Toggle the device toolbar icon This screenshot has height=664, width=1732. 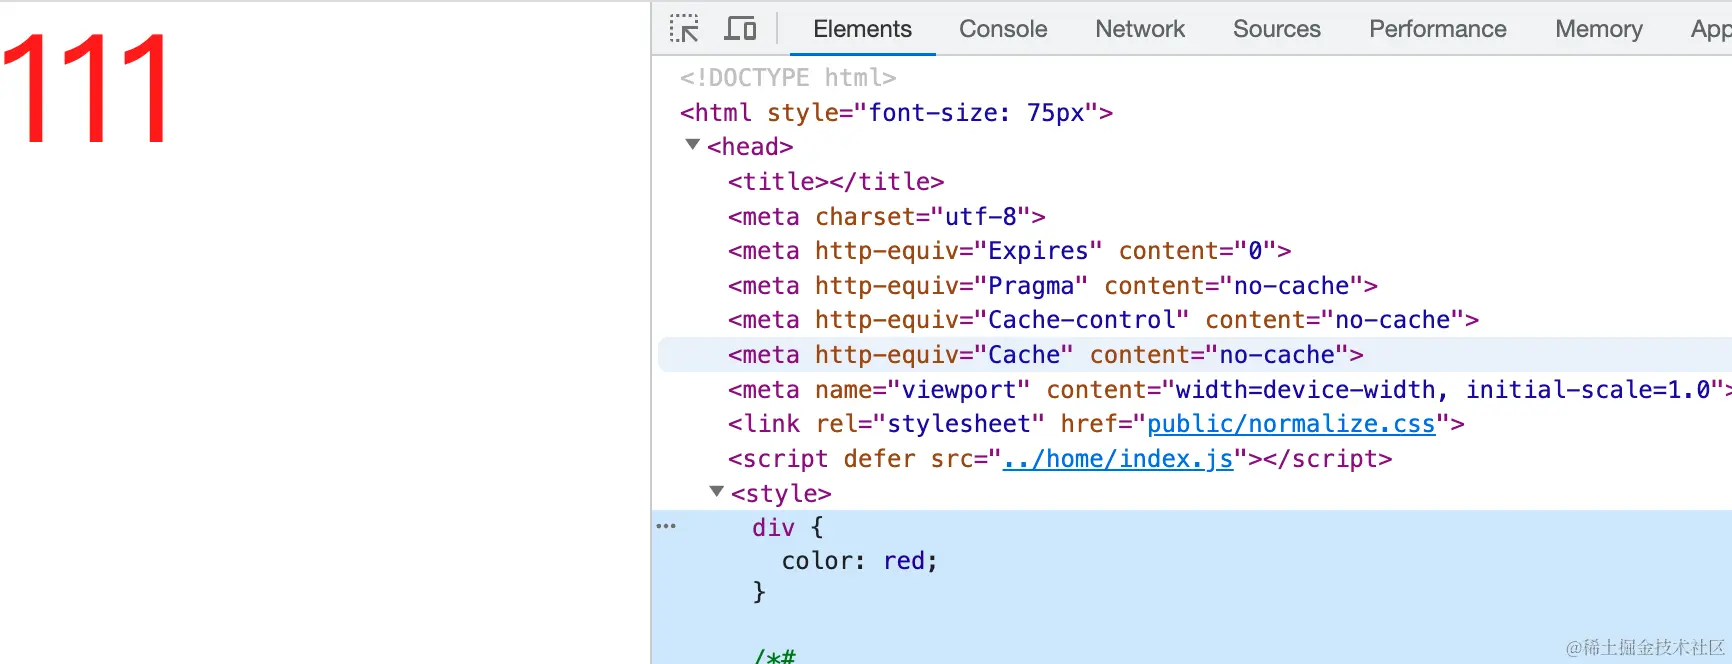(740, 29)
